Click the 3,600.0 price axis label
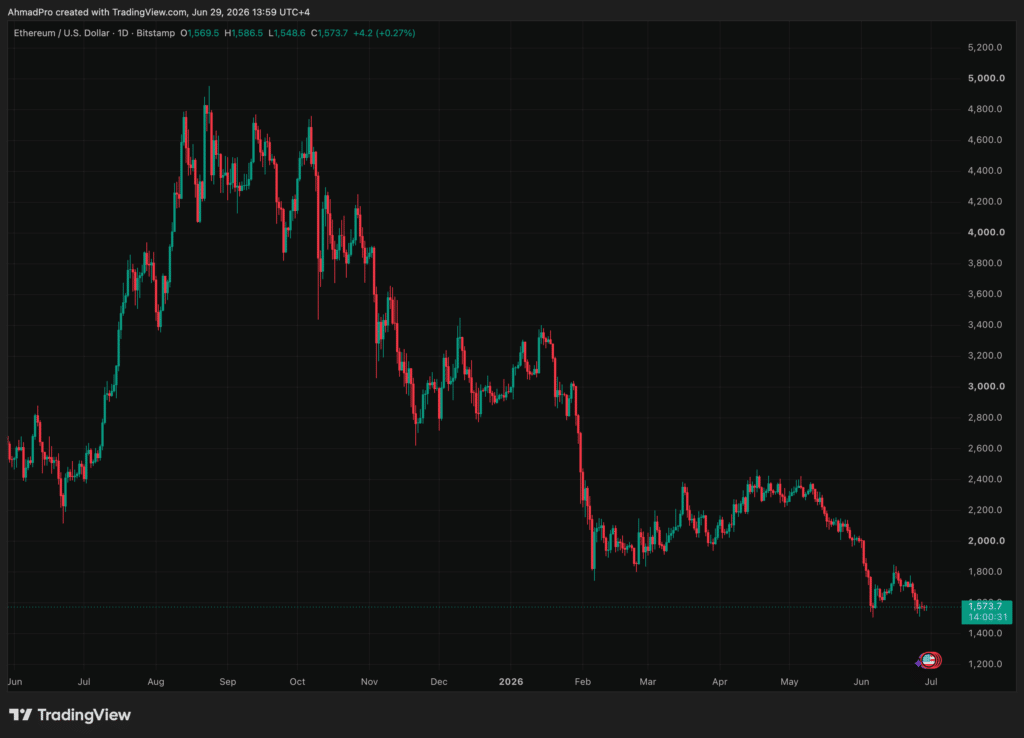The height and width of the screenshot is (738, 1024). coord(985,294)
